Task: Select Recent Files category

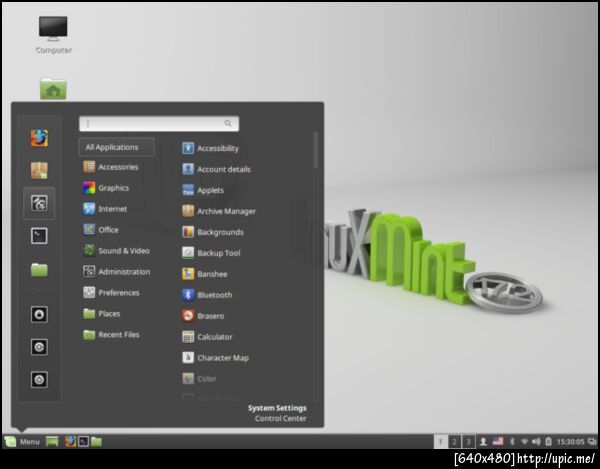Action: point(111,335)
